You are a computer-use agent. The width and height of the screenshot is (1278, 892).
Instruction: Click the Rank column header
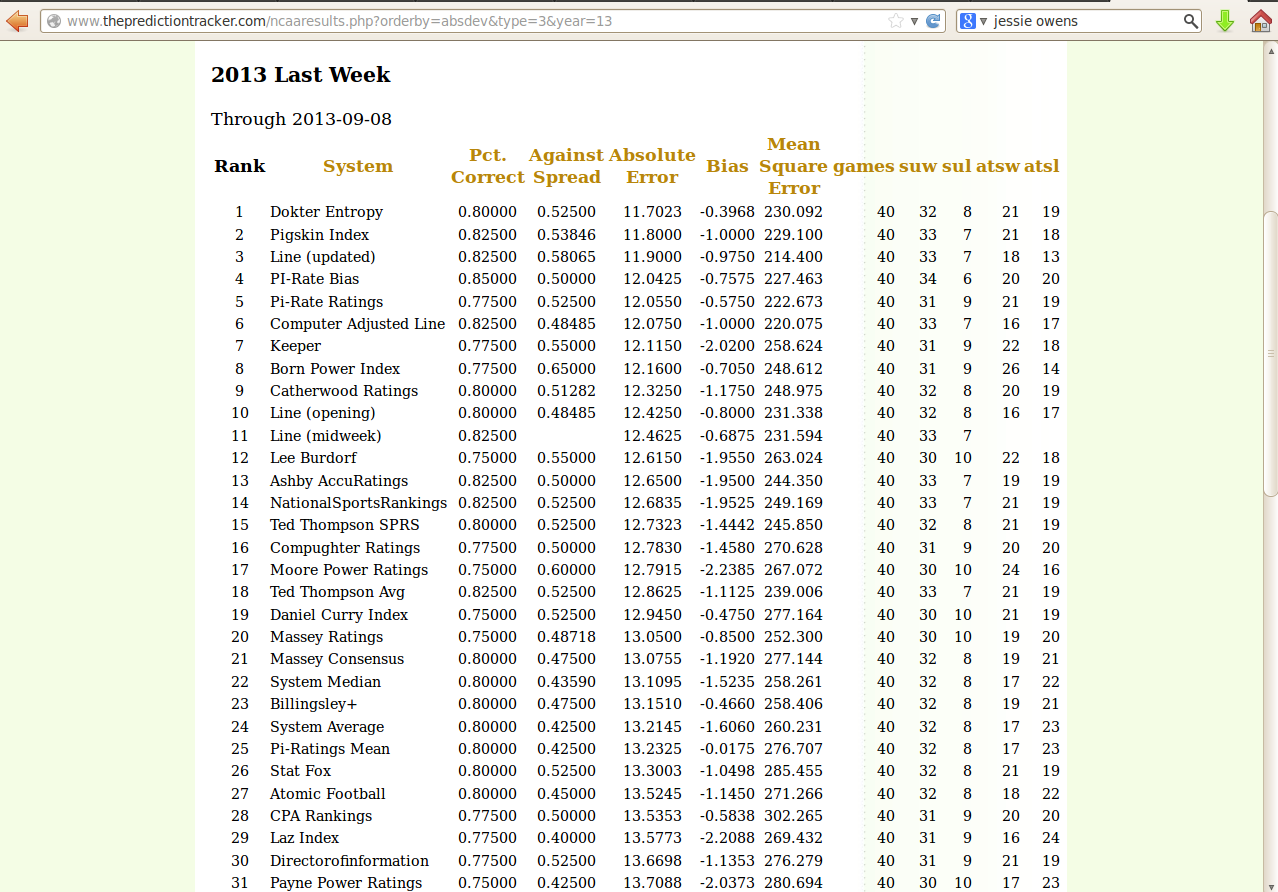(x=240, y=166)
